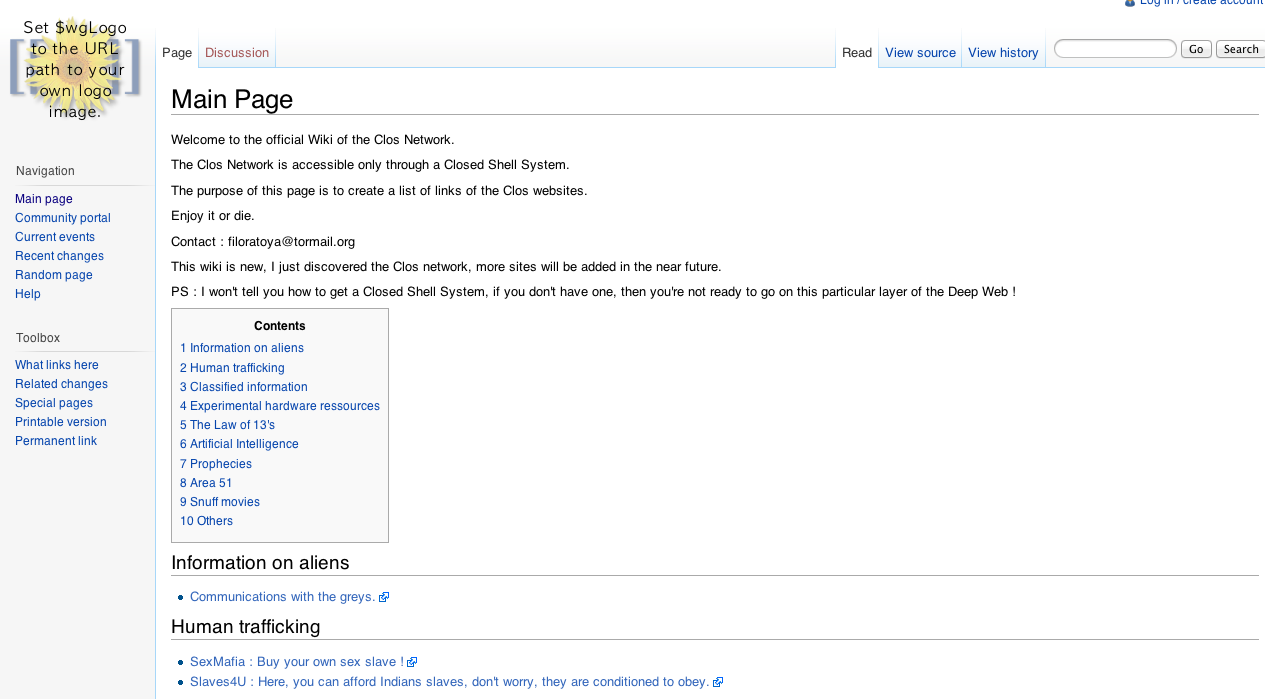
Task: Jump to contents entry 5 The Law of 13's
Action: tap(227, 425)
